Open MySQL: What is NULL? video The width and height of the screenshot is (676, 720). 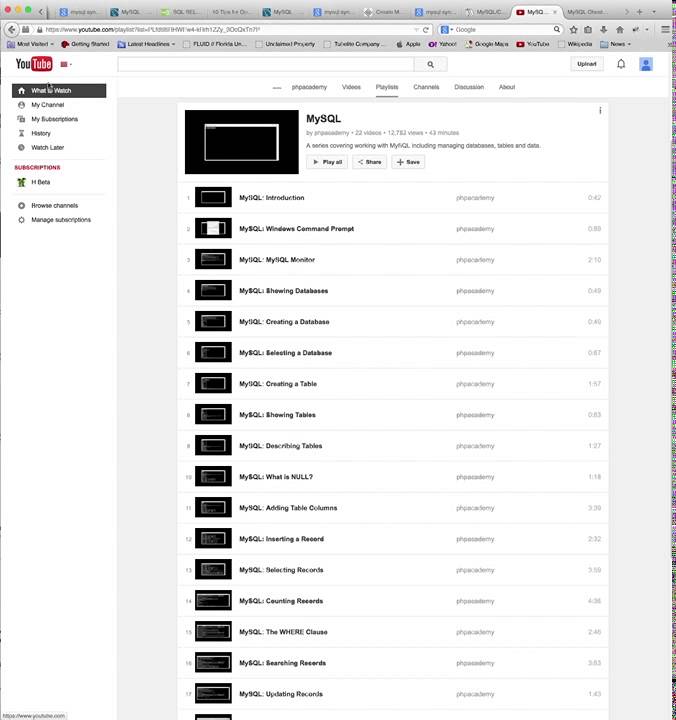(x=276, y=477)
